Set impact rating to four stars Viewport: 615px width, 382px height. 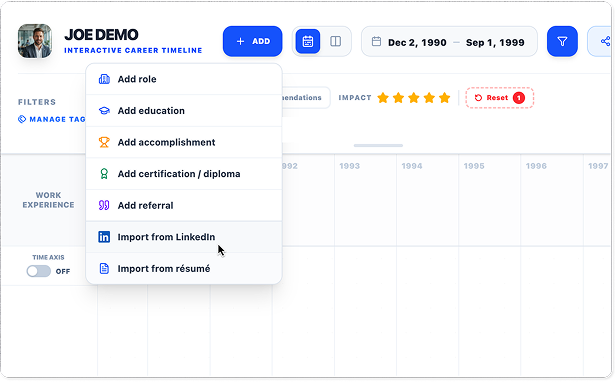(x=429, y=98)
